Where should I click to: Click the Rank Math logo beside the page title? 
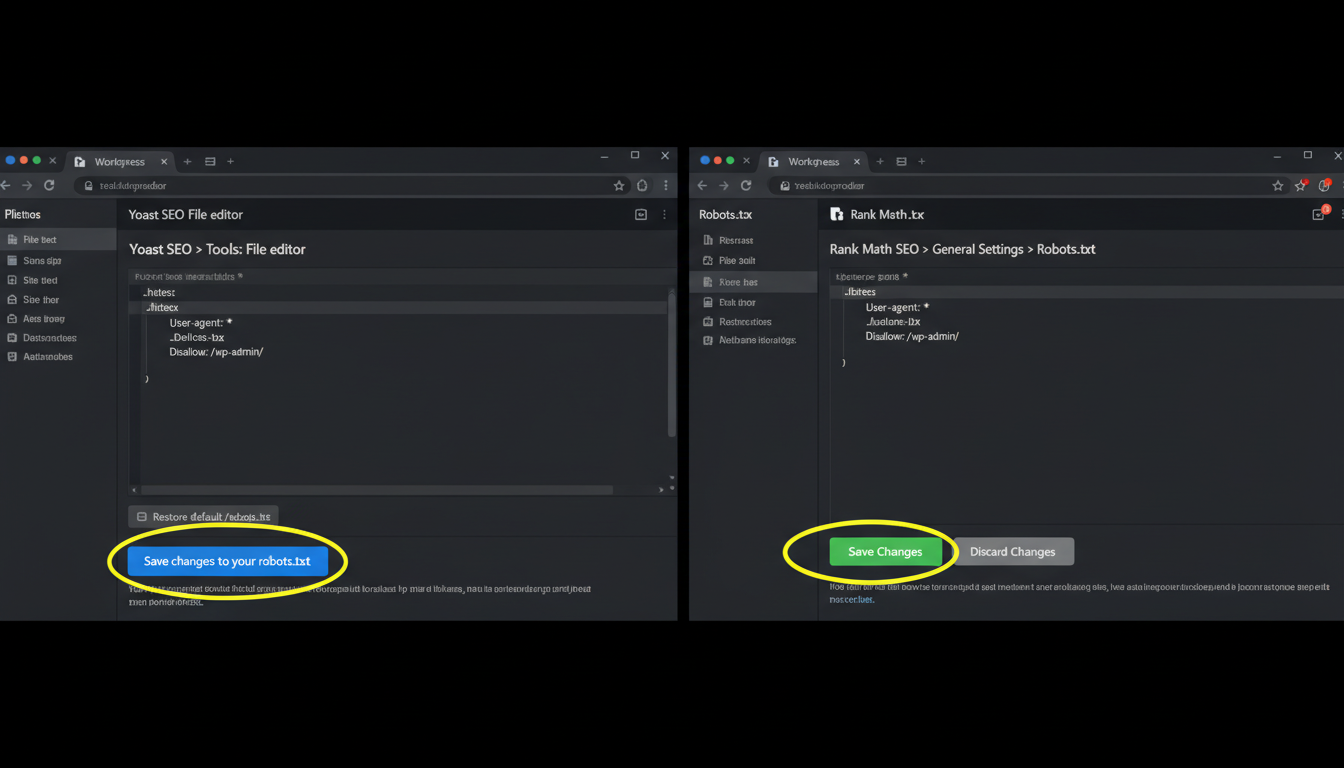(x=837, y=214)
